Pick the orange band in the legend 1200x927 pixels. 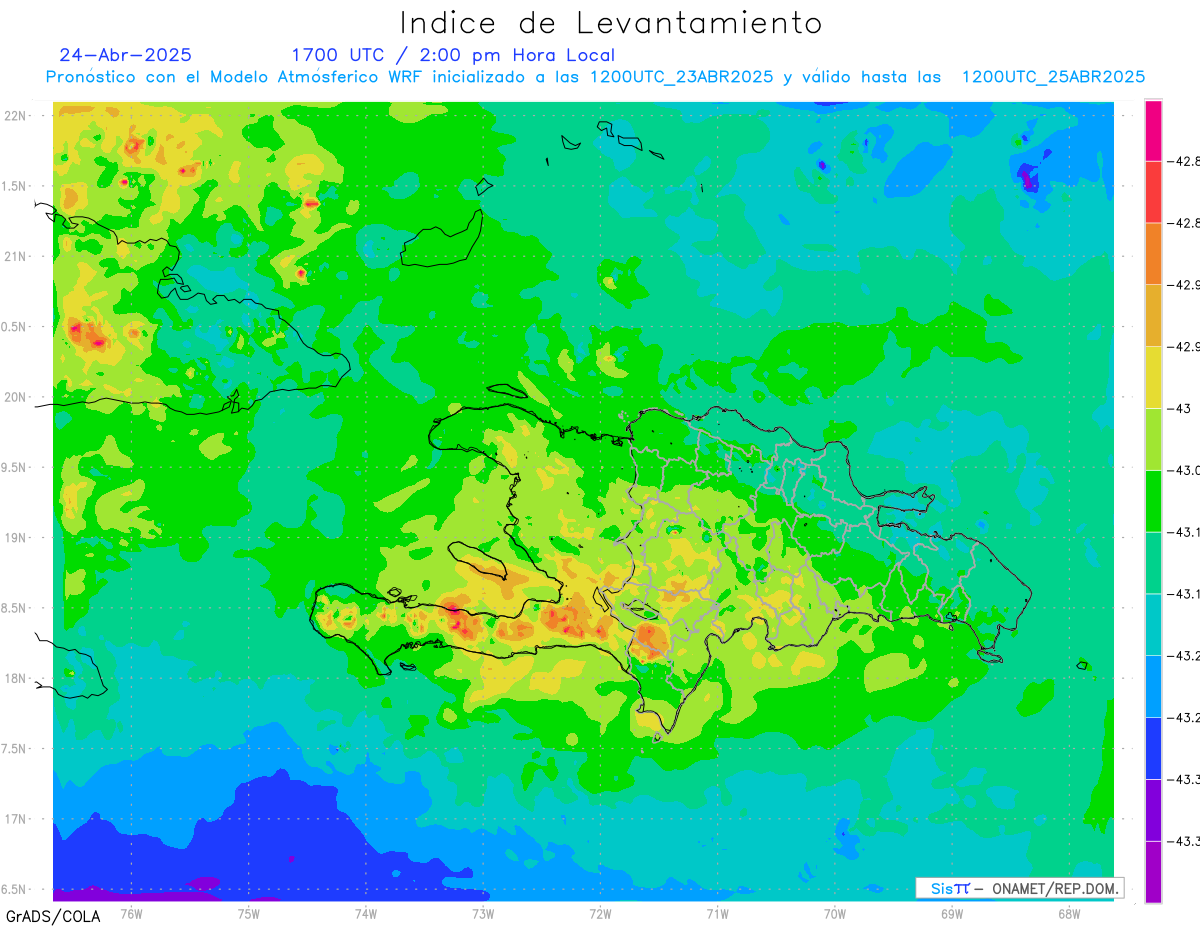coord(1153,253)
